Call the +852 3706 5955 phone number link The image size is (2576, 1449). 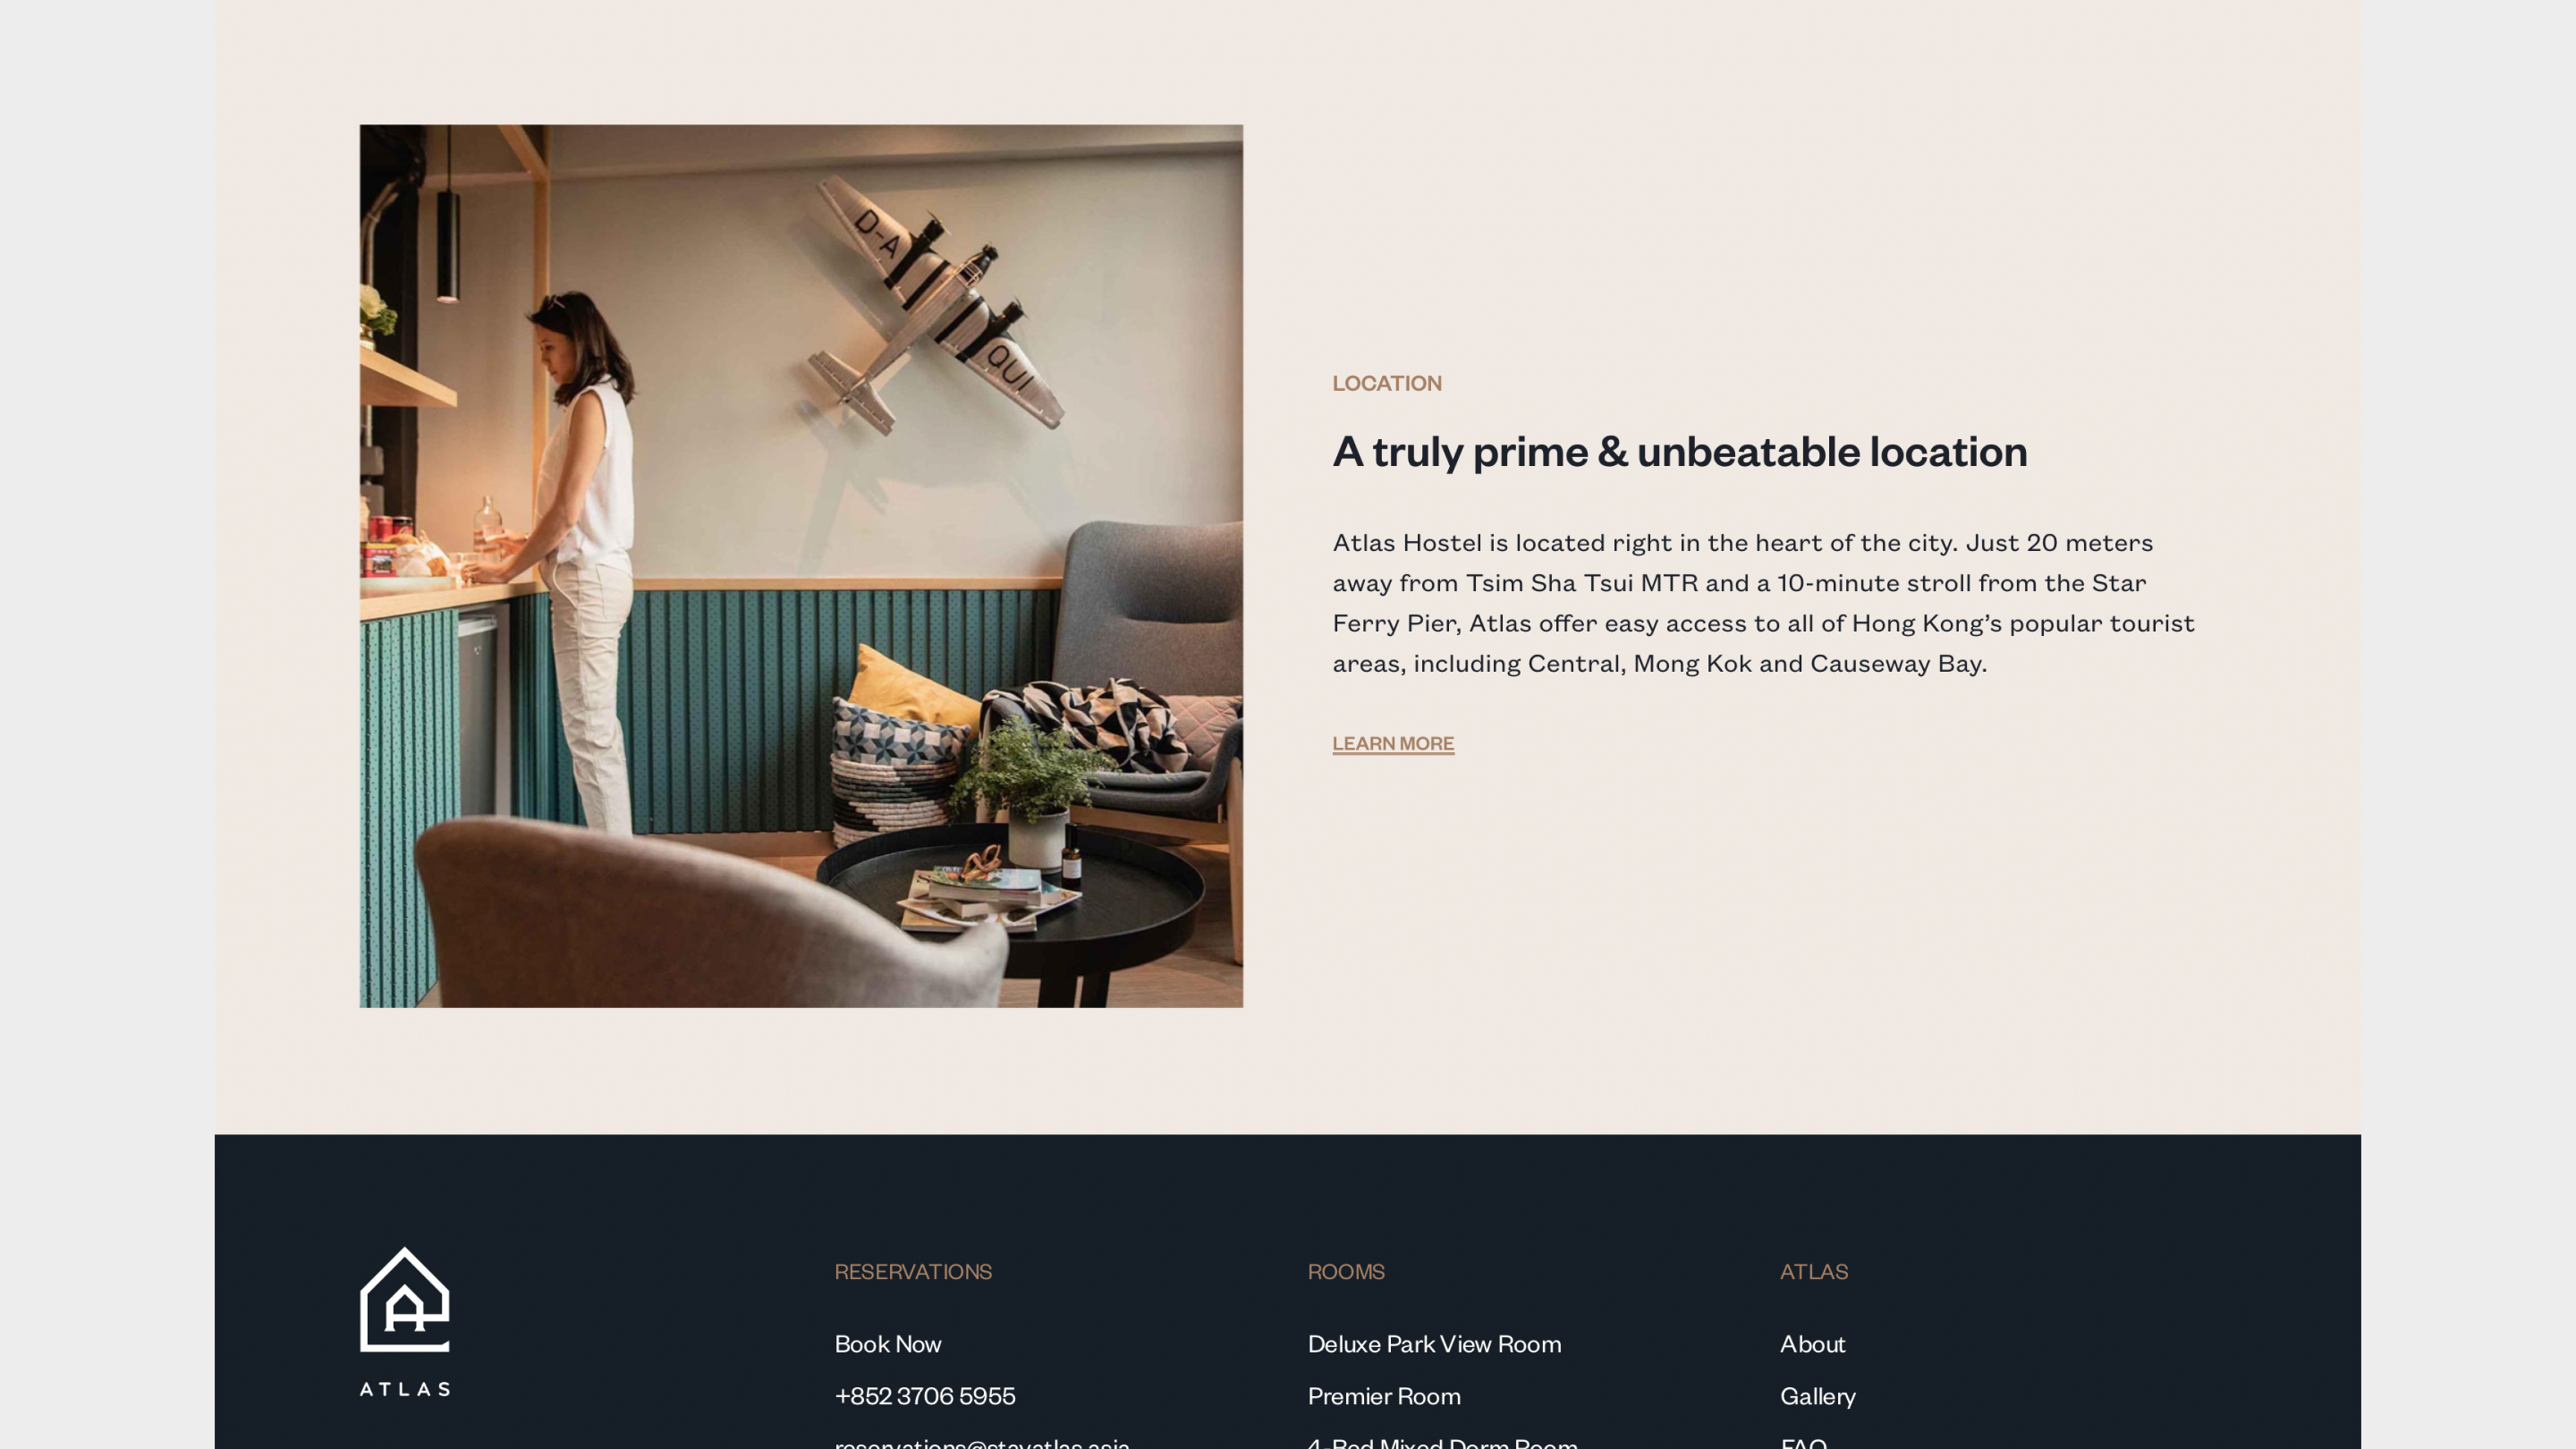pyautogui.click(x=925, y=1395)
